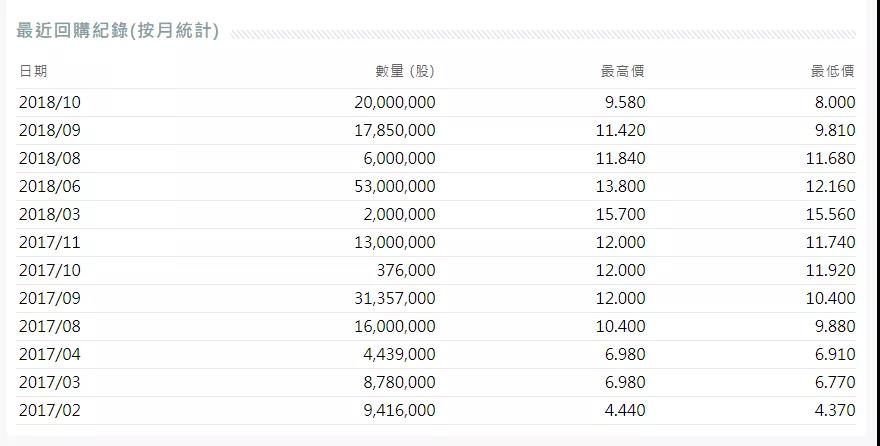
Task: Click the 數量 (股) column header
Action: coord(405,72)
